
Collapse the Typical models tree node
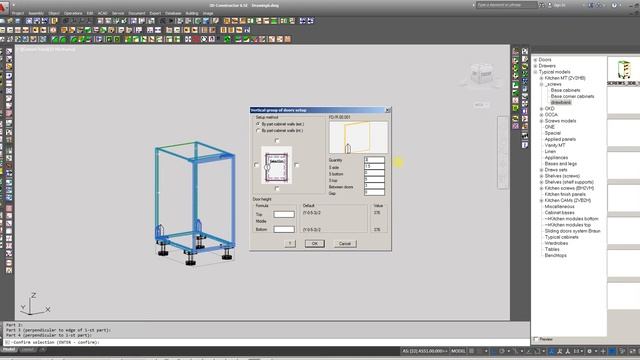click(x=536, y=72)
